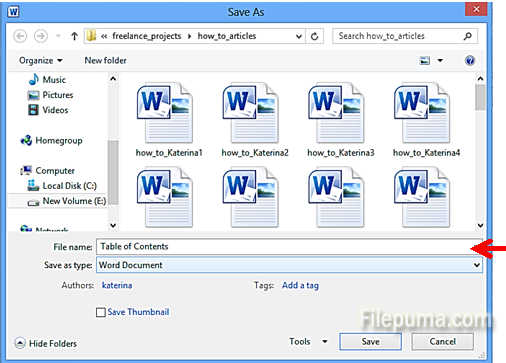Screen dimensions: 506x363
Task: Click the how_to_Katerina1 file name label
Action: (169, 153)
